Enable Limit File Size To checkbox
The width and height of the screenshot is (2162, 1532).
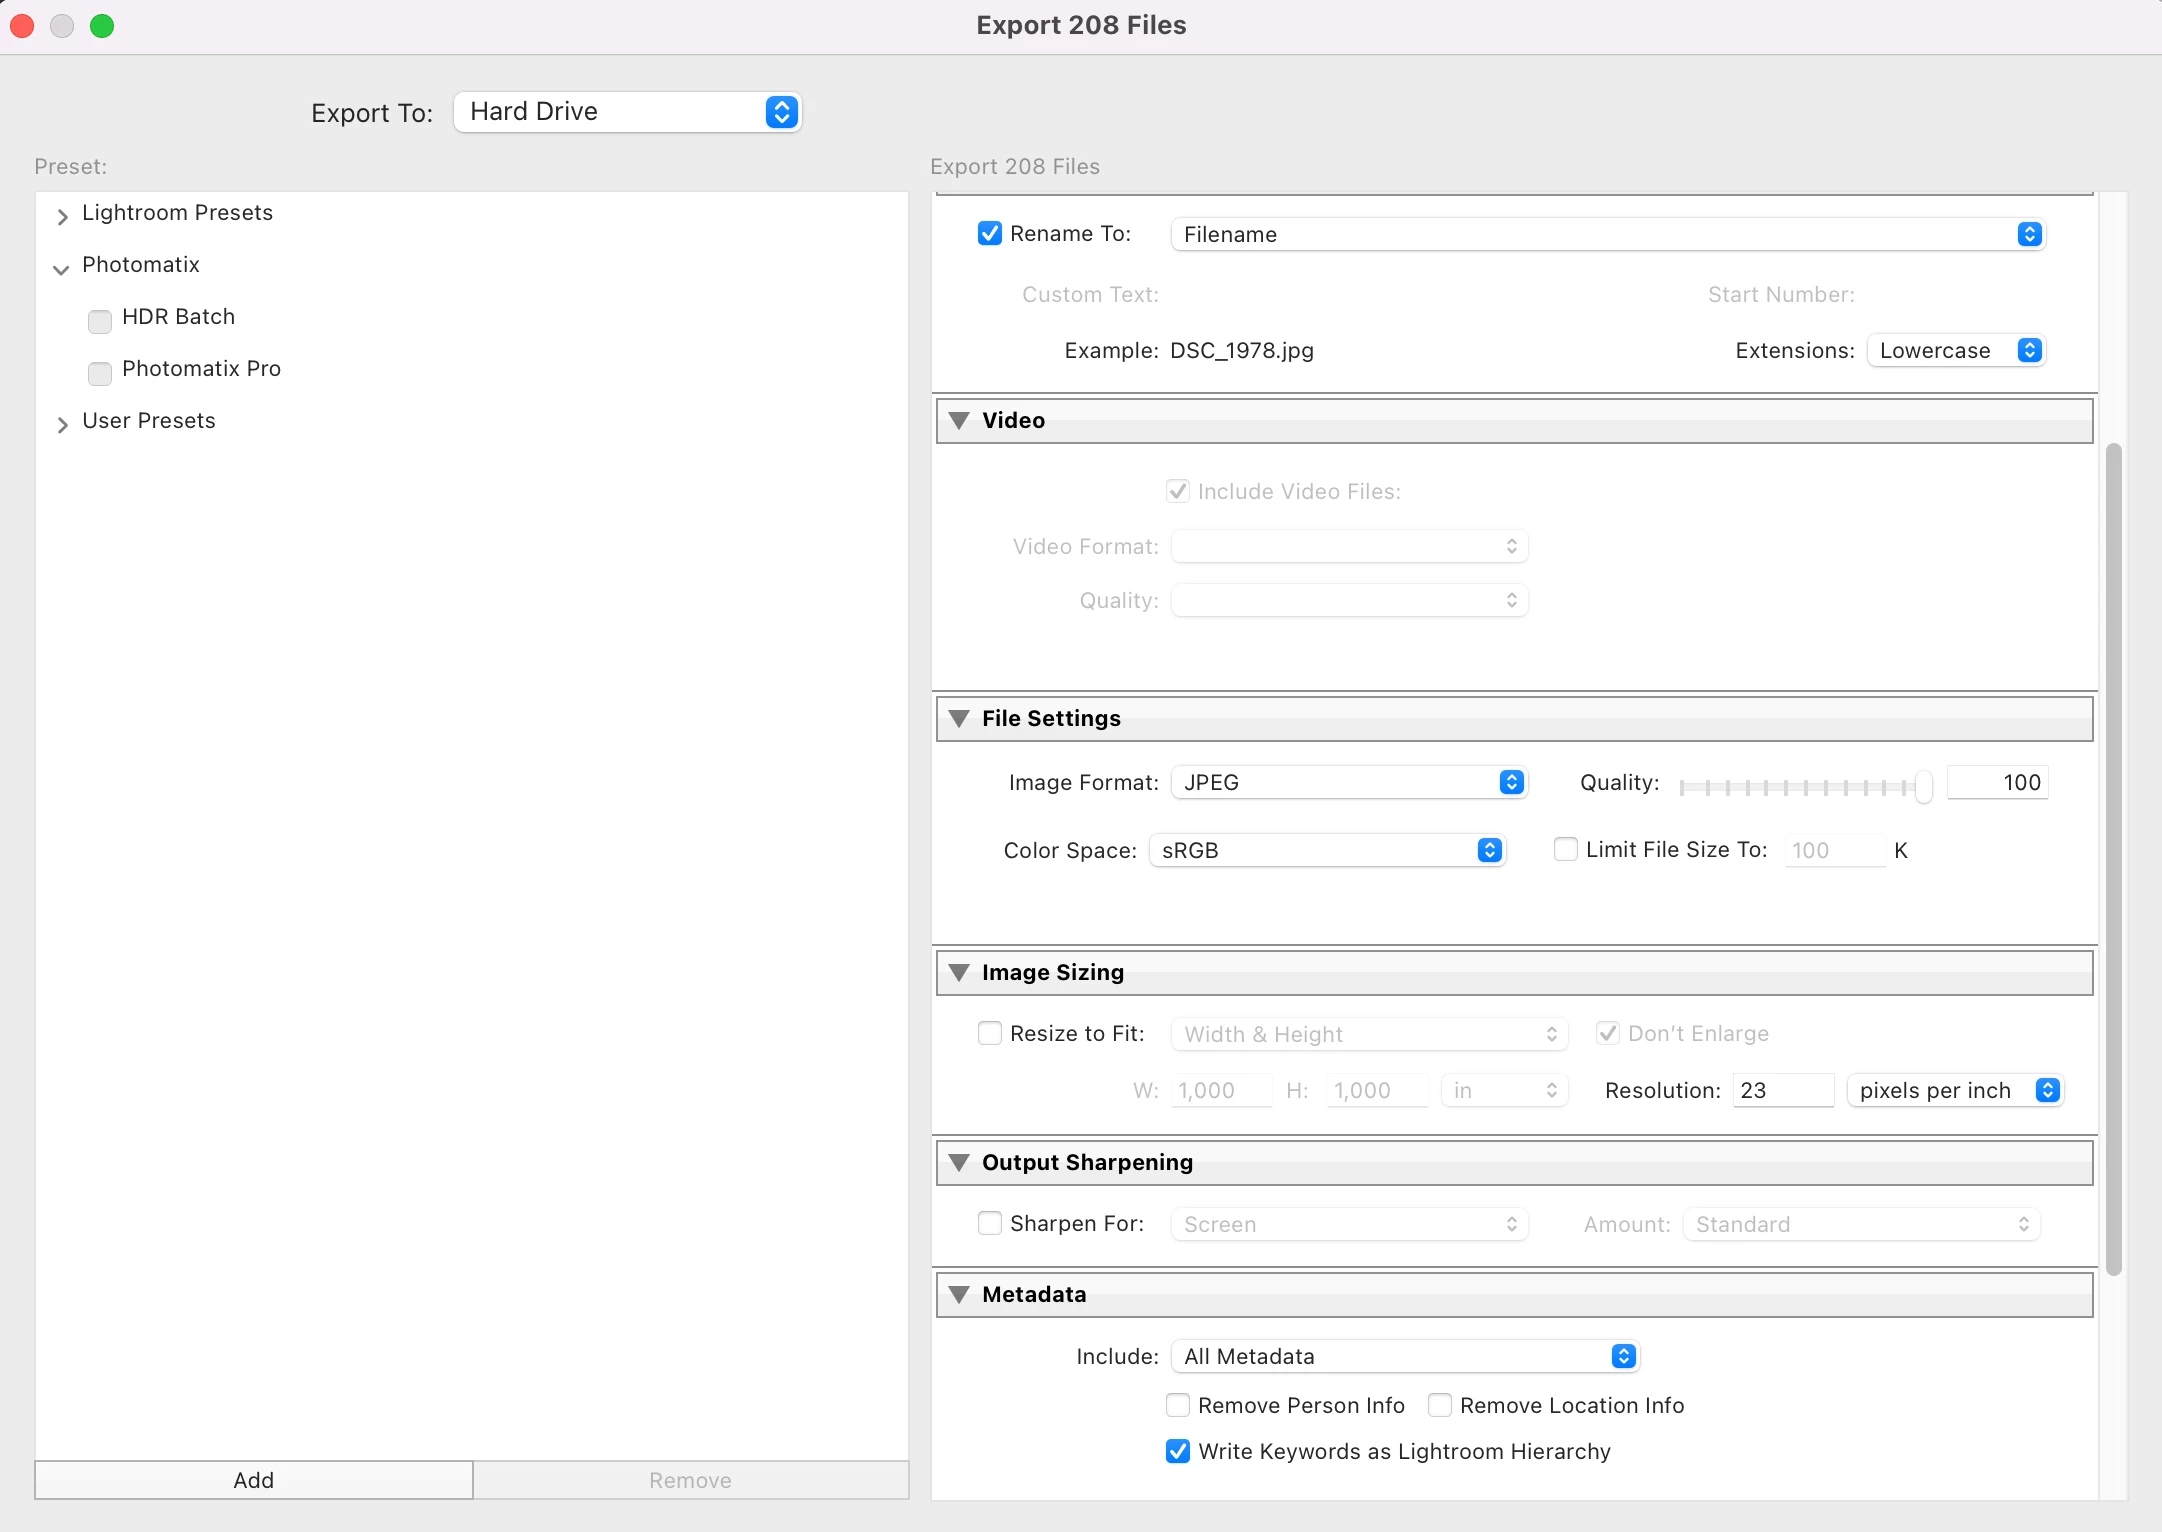(1565, 850)
